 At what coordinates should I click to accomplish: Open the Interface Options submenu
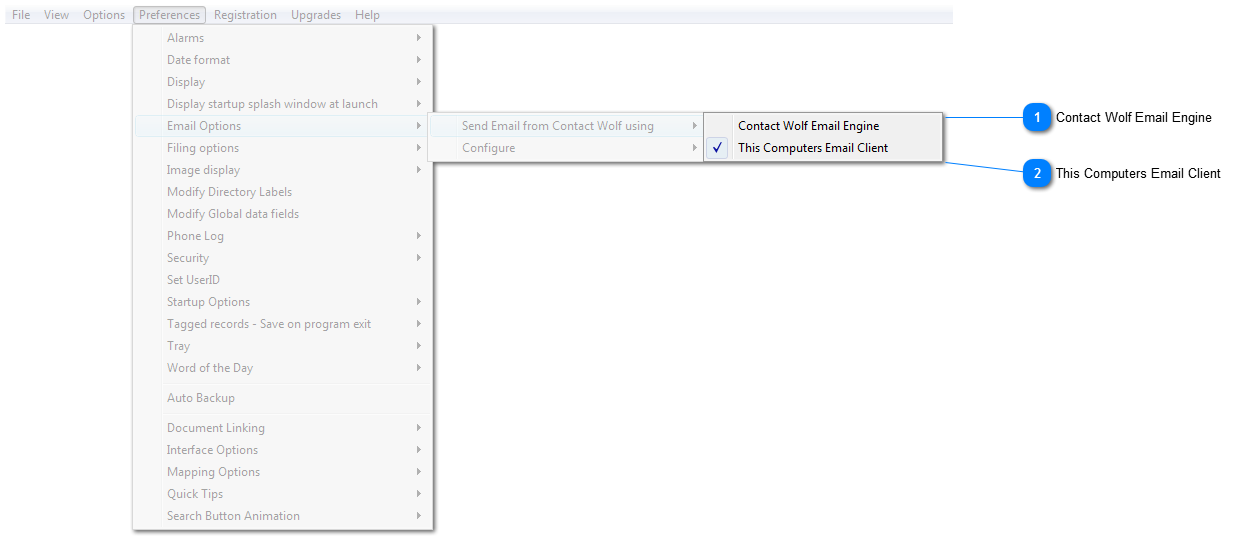[282, 450]
